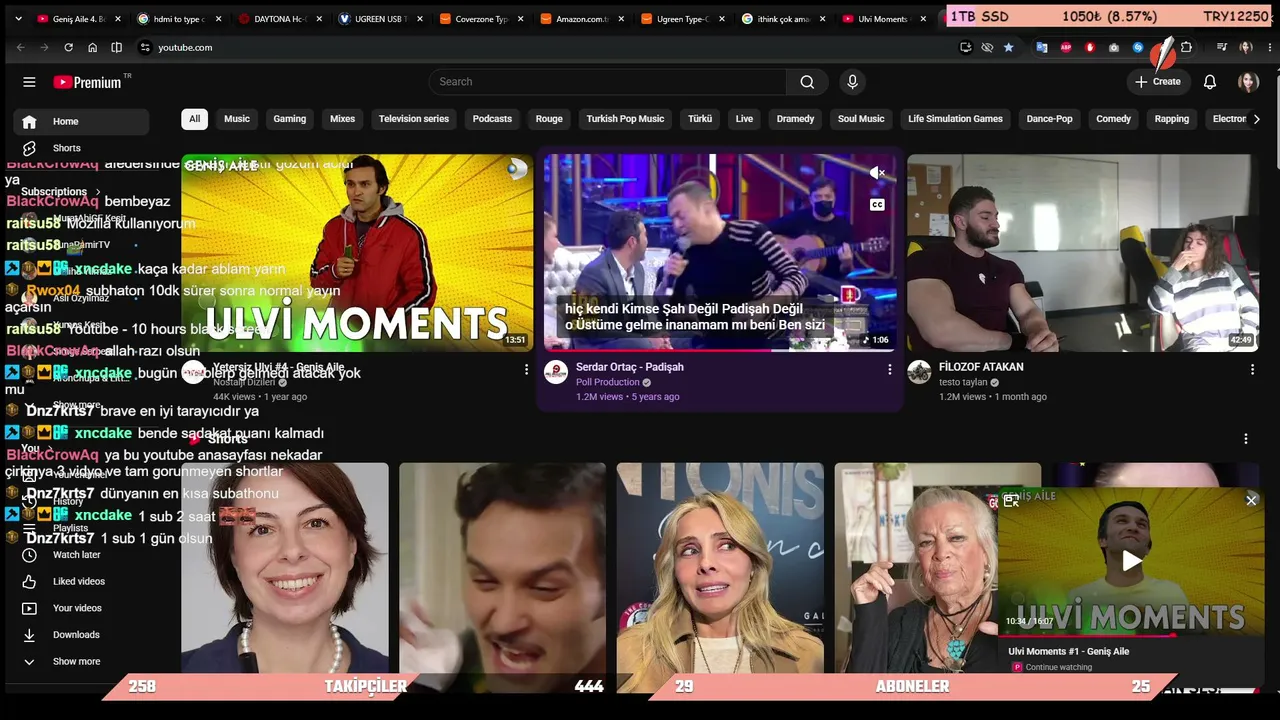Filter the feed by Rouge
The width and height of the screenshot is (1280, 720).
(549, 119)
